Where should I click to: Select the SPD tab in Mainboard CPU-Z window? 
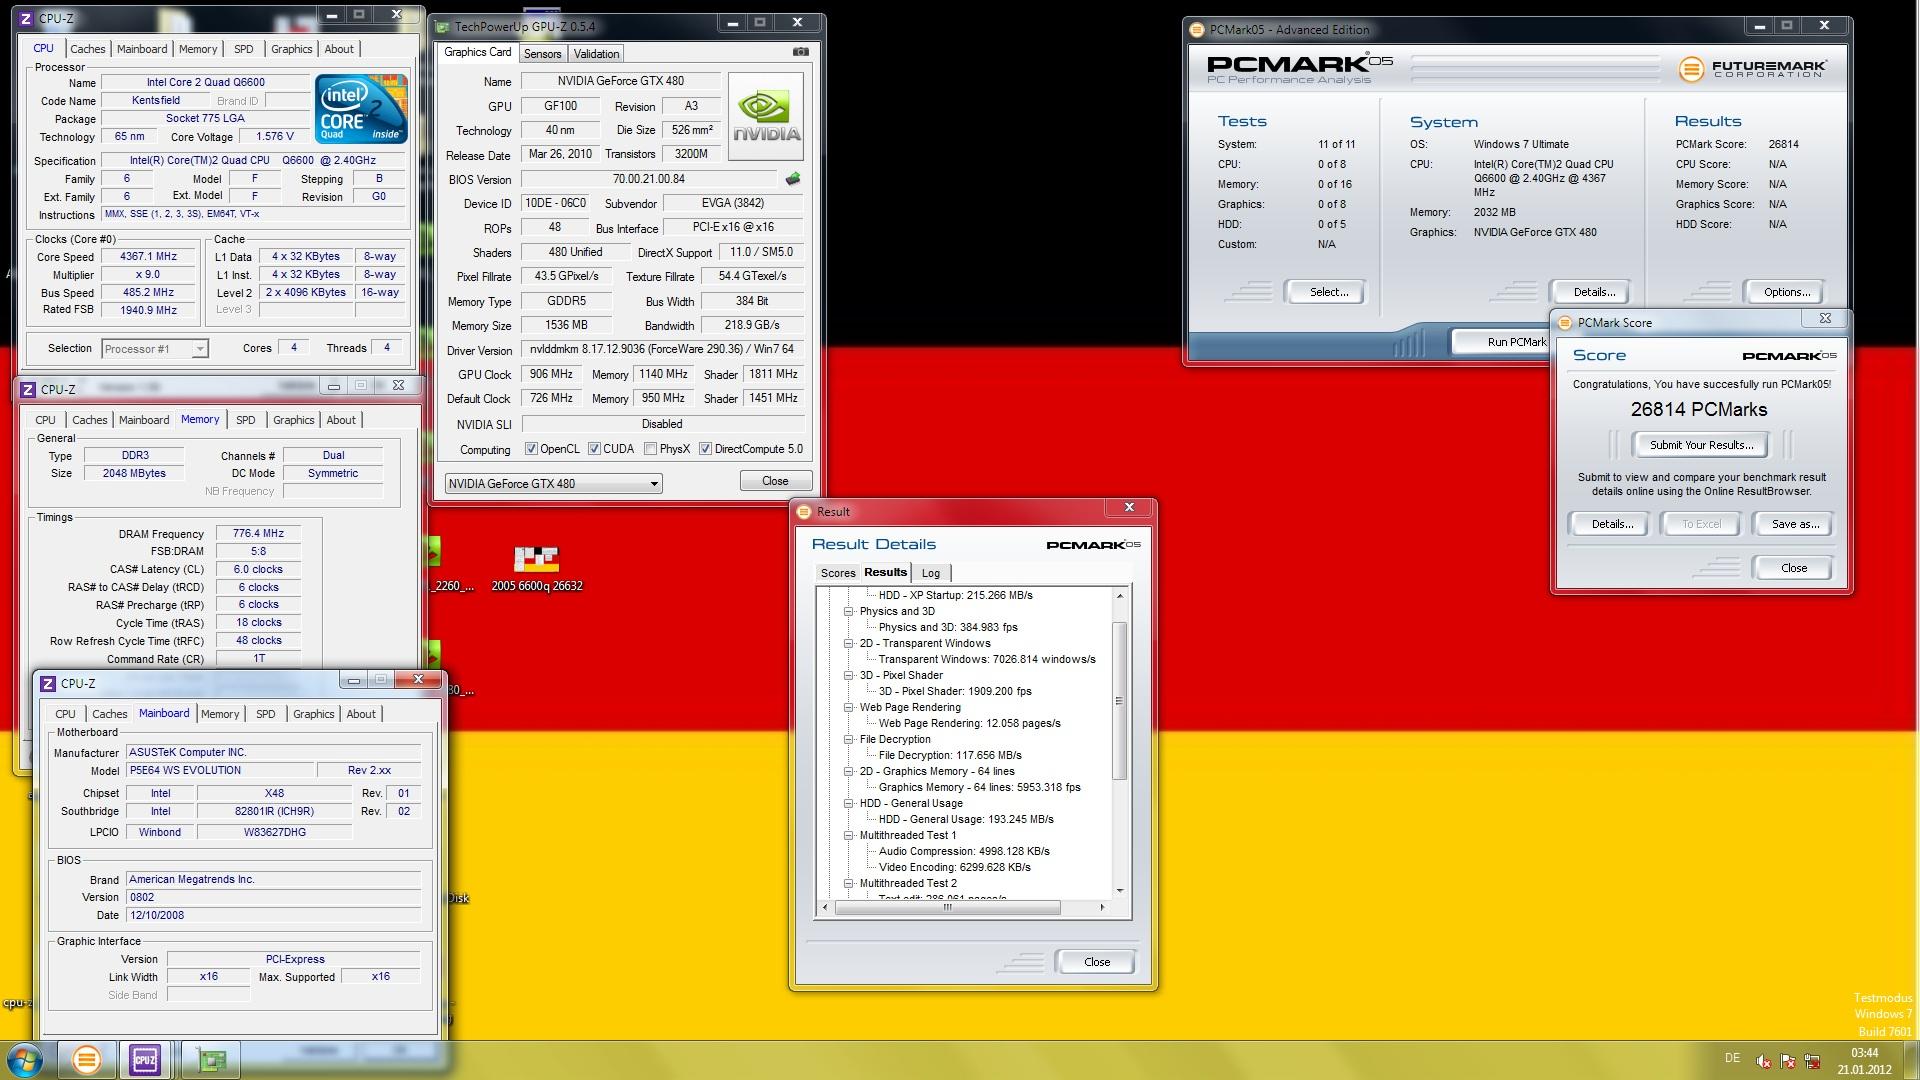265,714
